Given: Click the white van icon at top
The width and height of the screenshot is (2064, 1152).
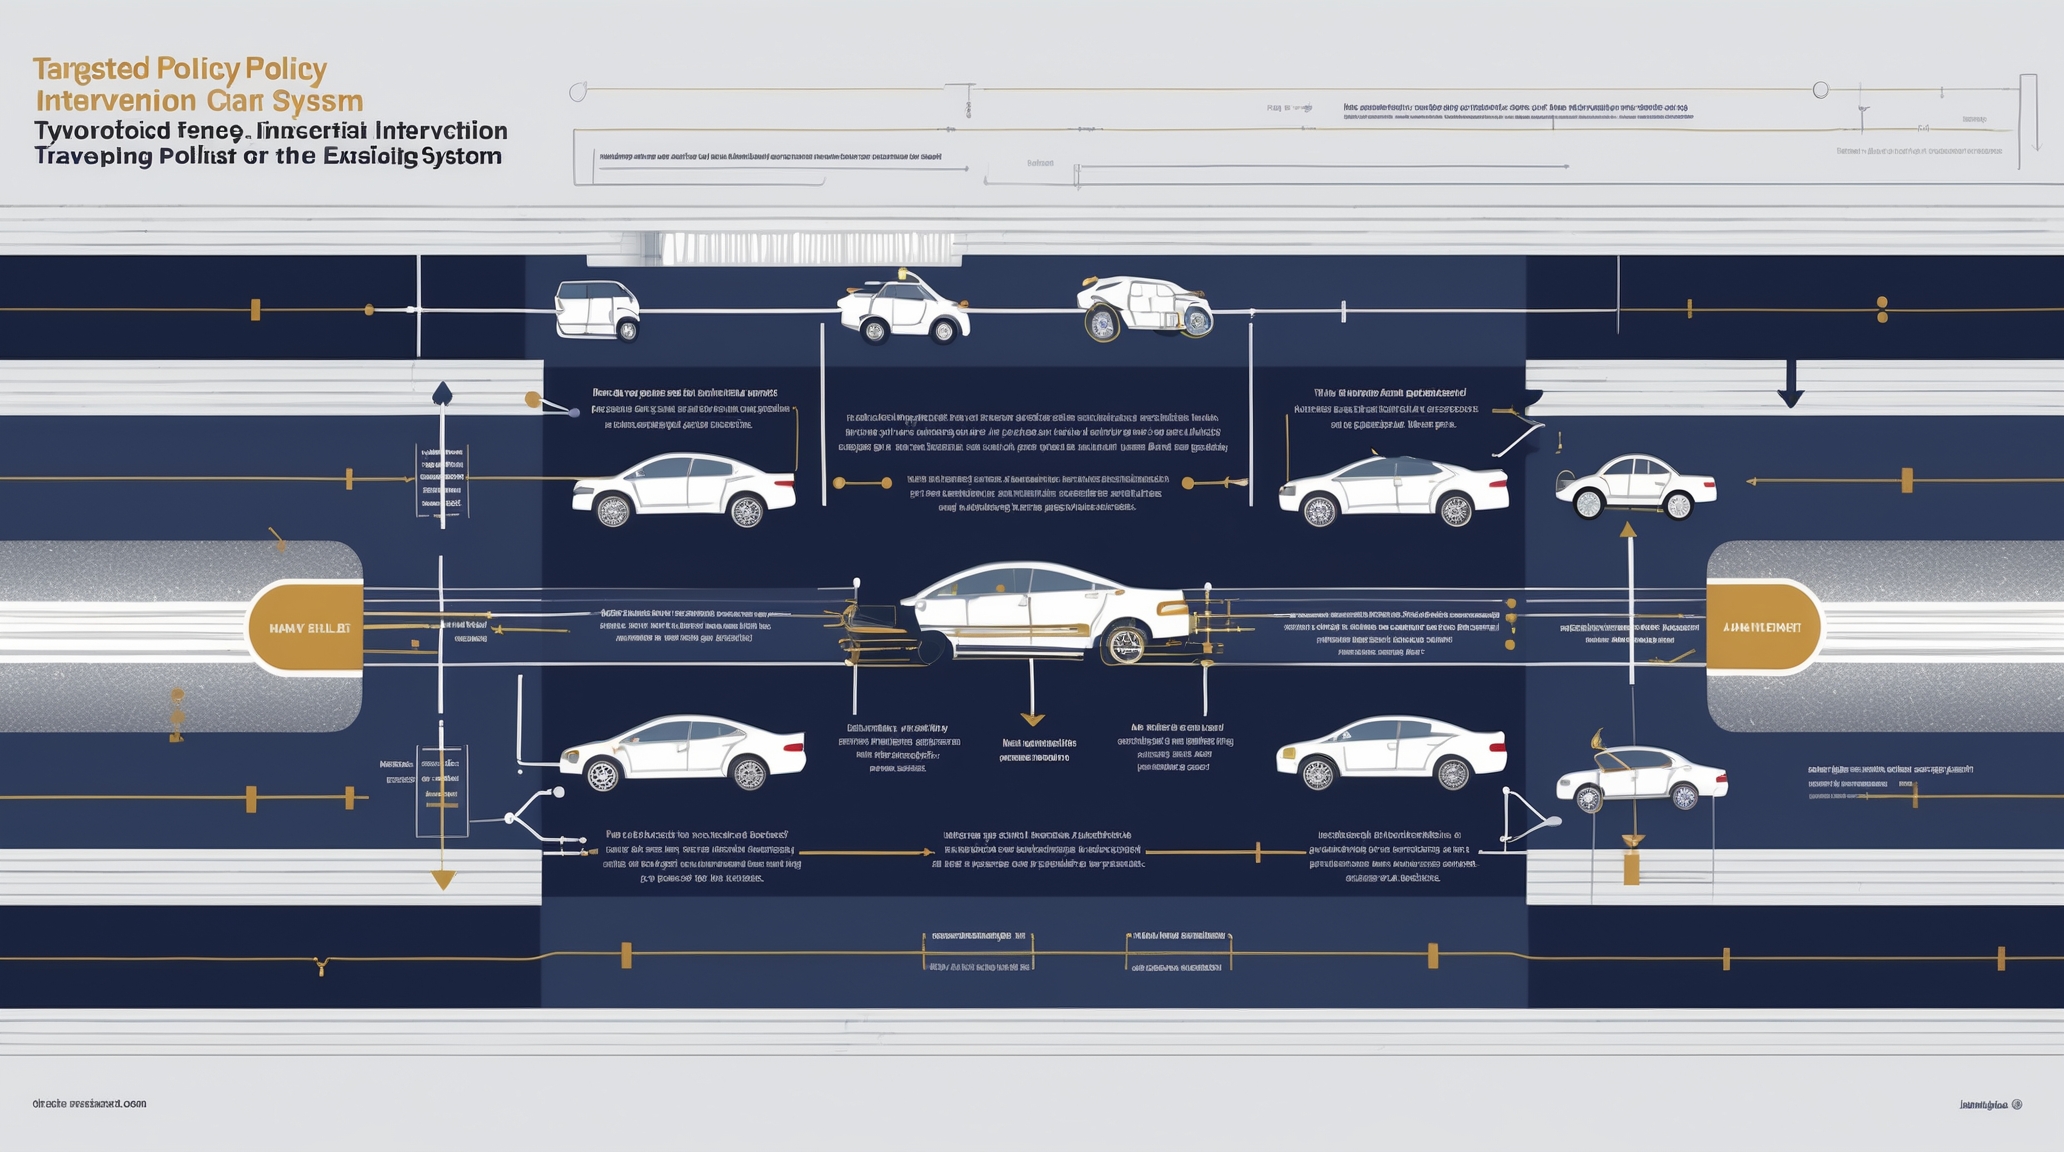Looking at the screenshot, I should 597,309.
